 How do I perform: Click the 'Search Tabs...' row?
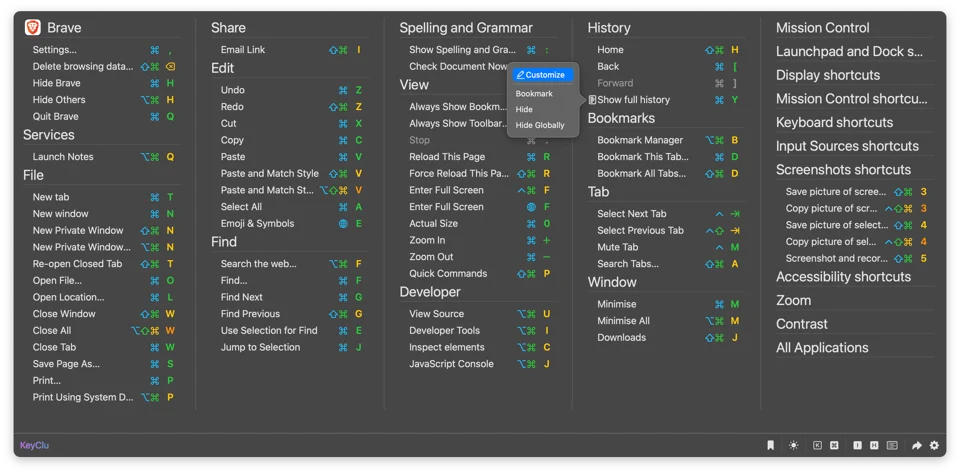[668, 264]
